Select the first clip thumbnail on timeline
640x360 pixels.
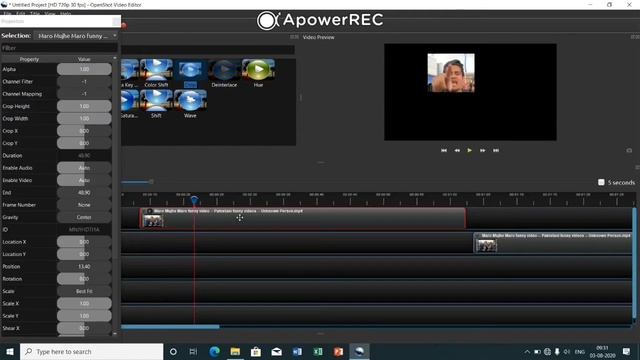153,221
